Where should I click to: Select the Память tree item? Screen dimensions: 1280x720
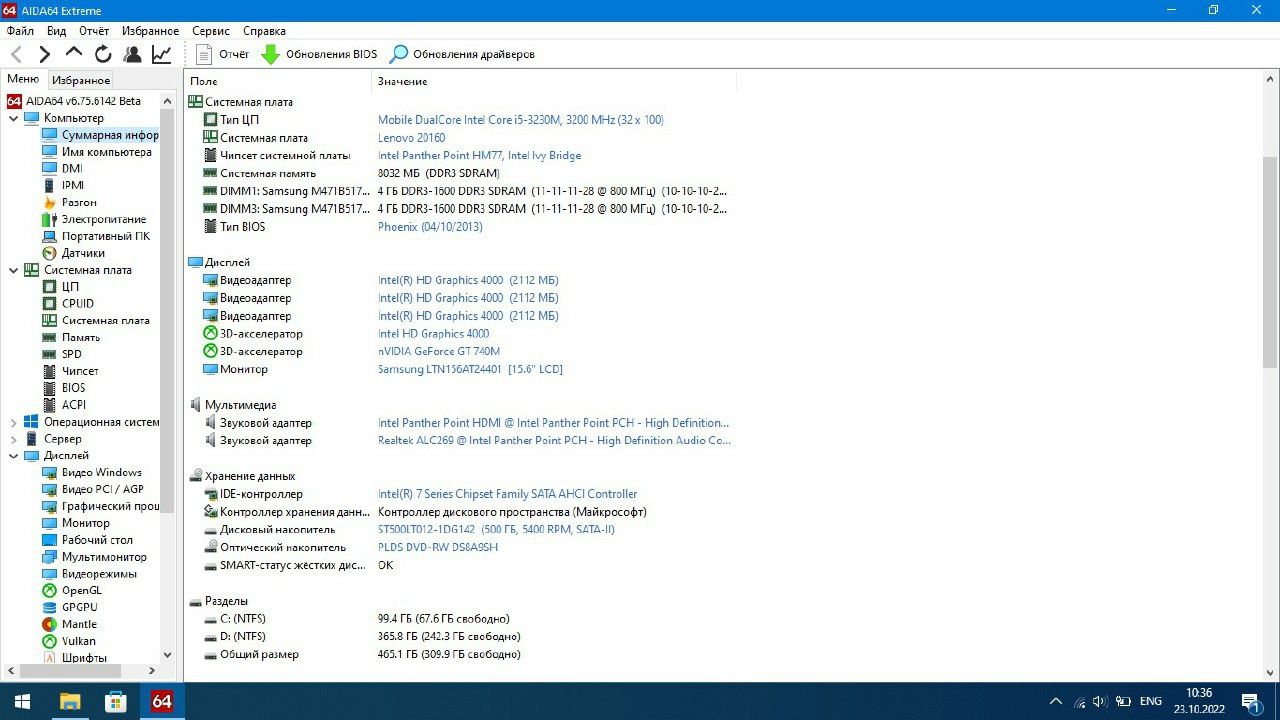tap(71, 338)
